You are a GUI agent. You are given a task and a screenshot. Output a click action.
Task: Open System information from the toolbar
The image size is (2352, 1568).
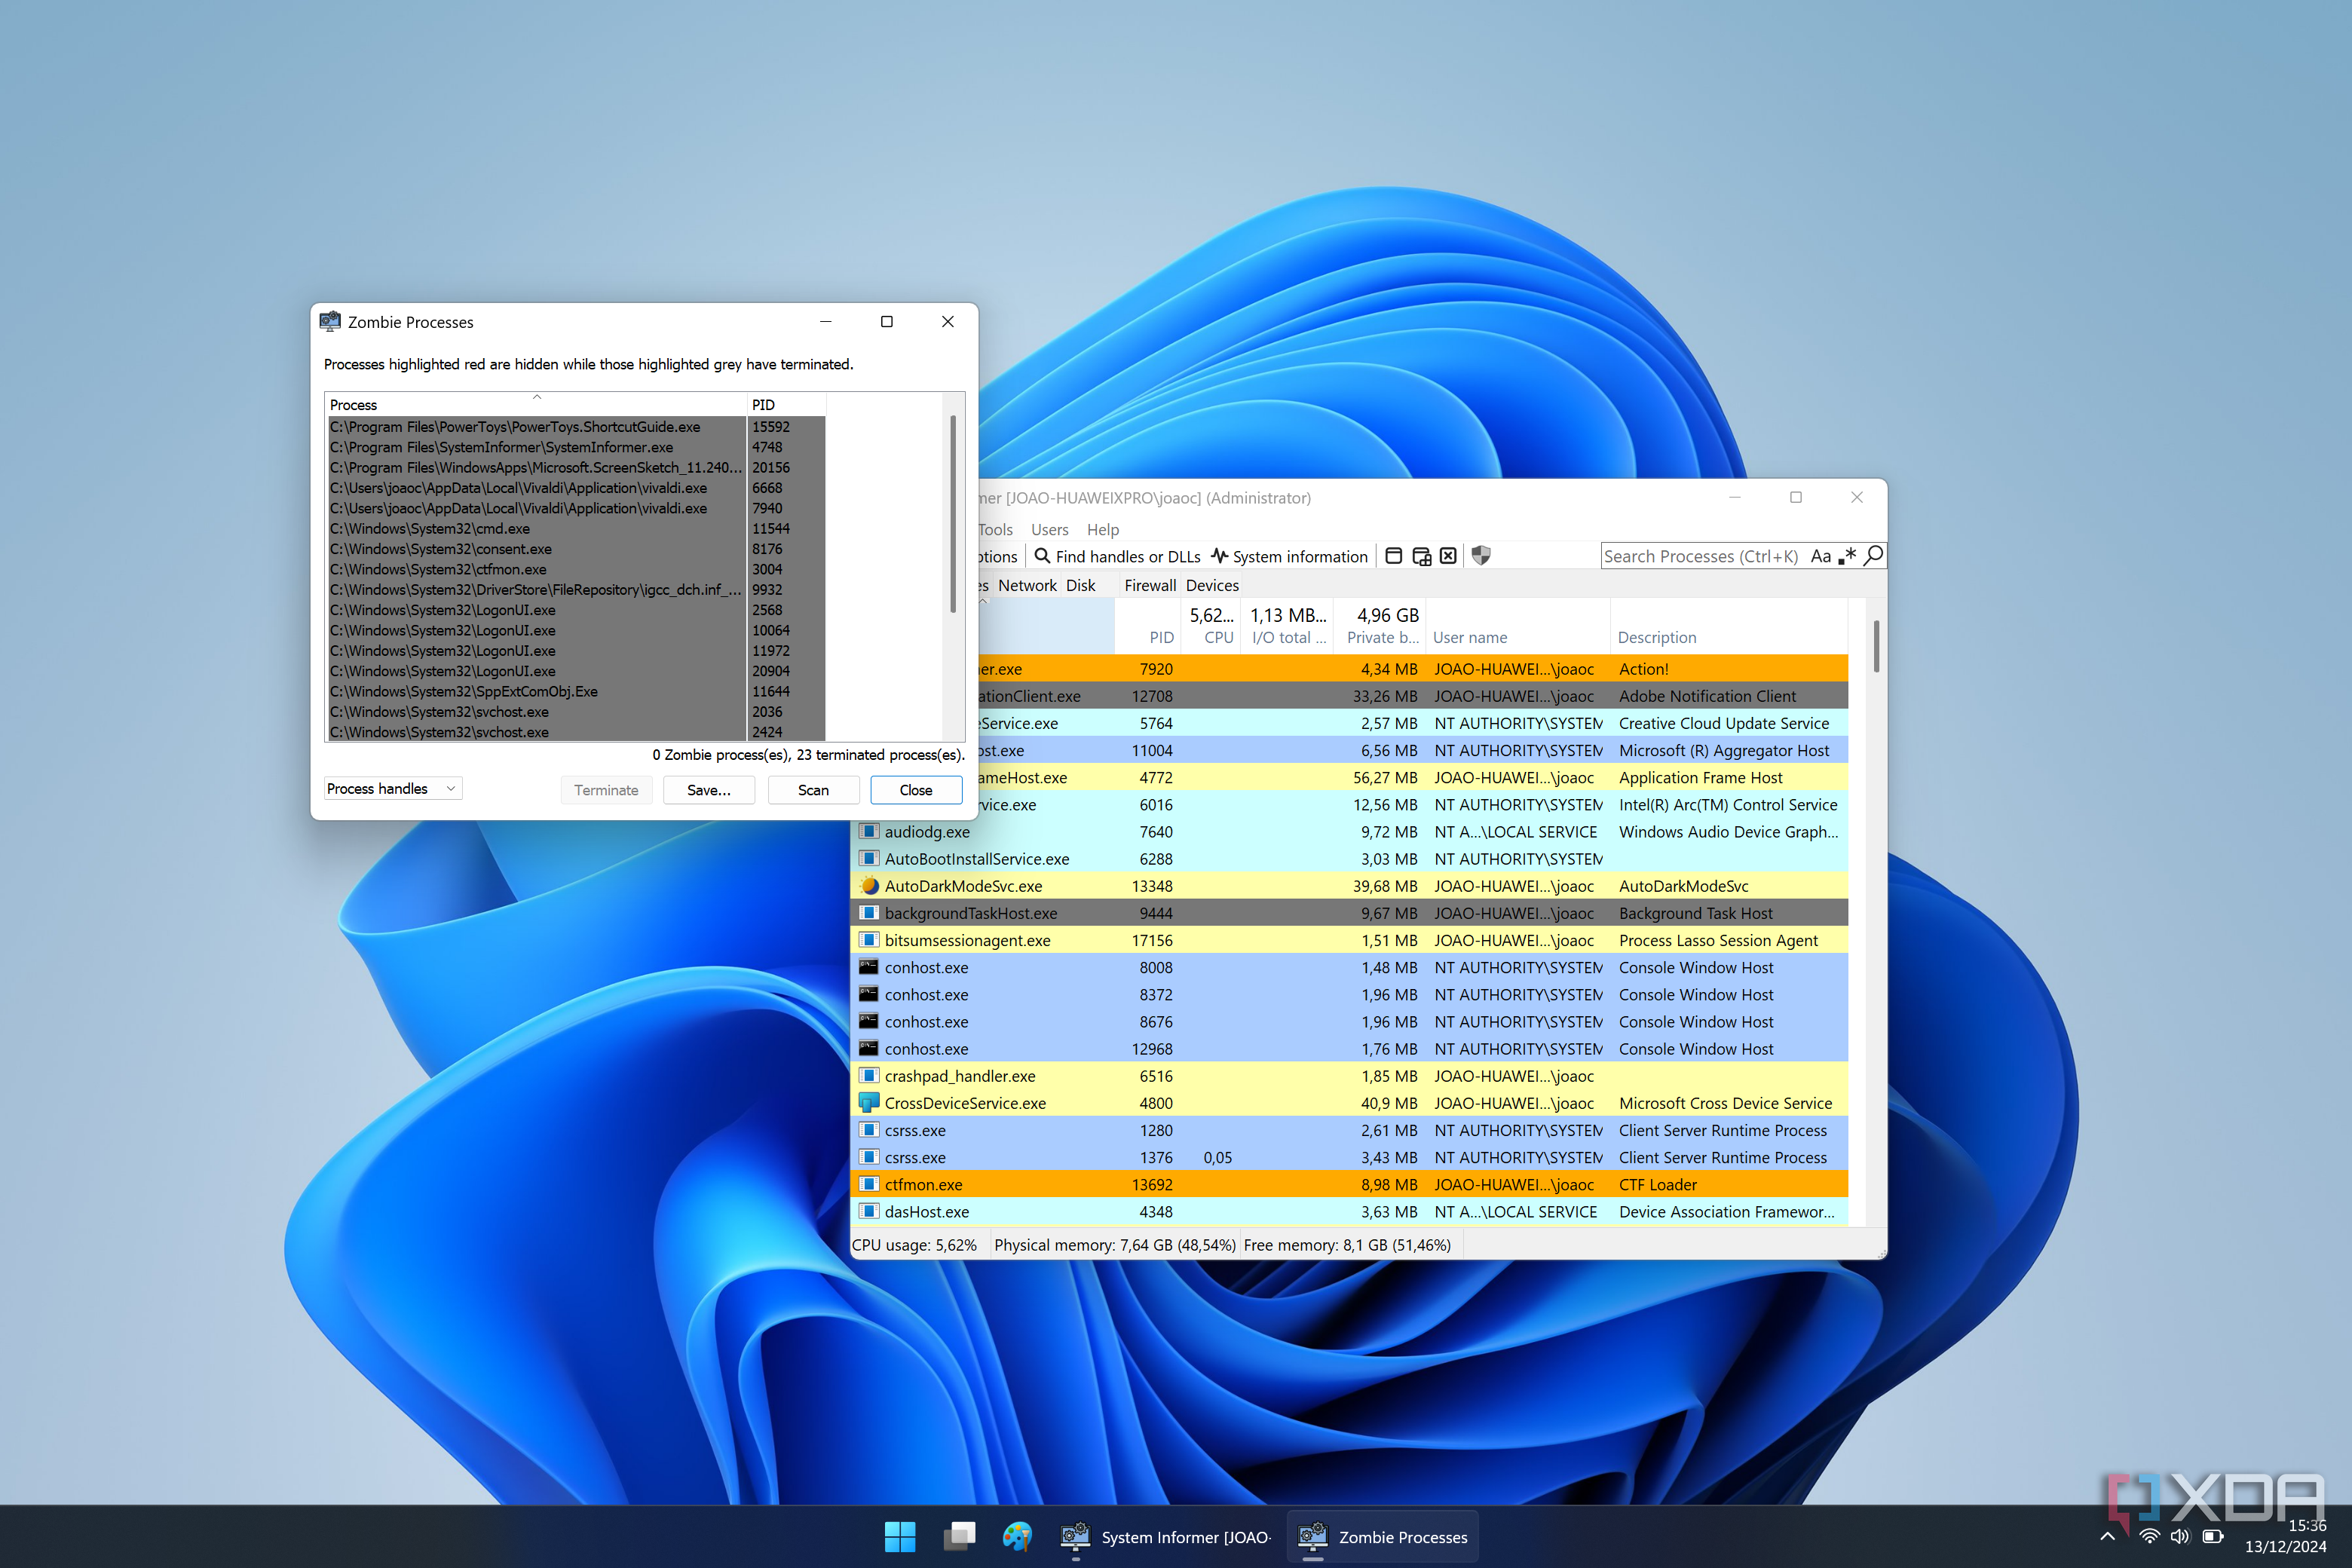coord(1289,556)
